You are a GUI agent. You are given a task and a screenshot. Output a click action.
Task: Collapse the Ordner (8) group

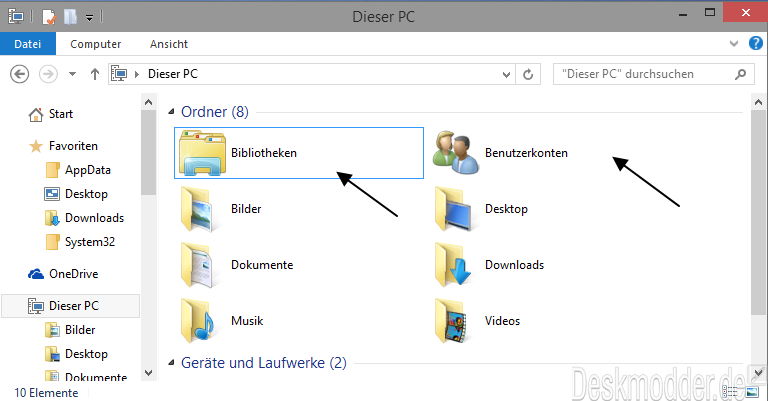pyautogui.click(x=171, y=112)
